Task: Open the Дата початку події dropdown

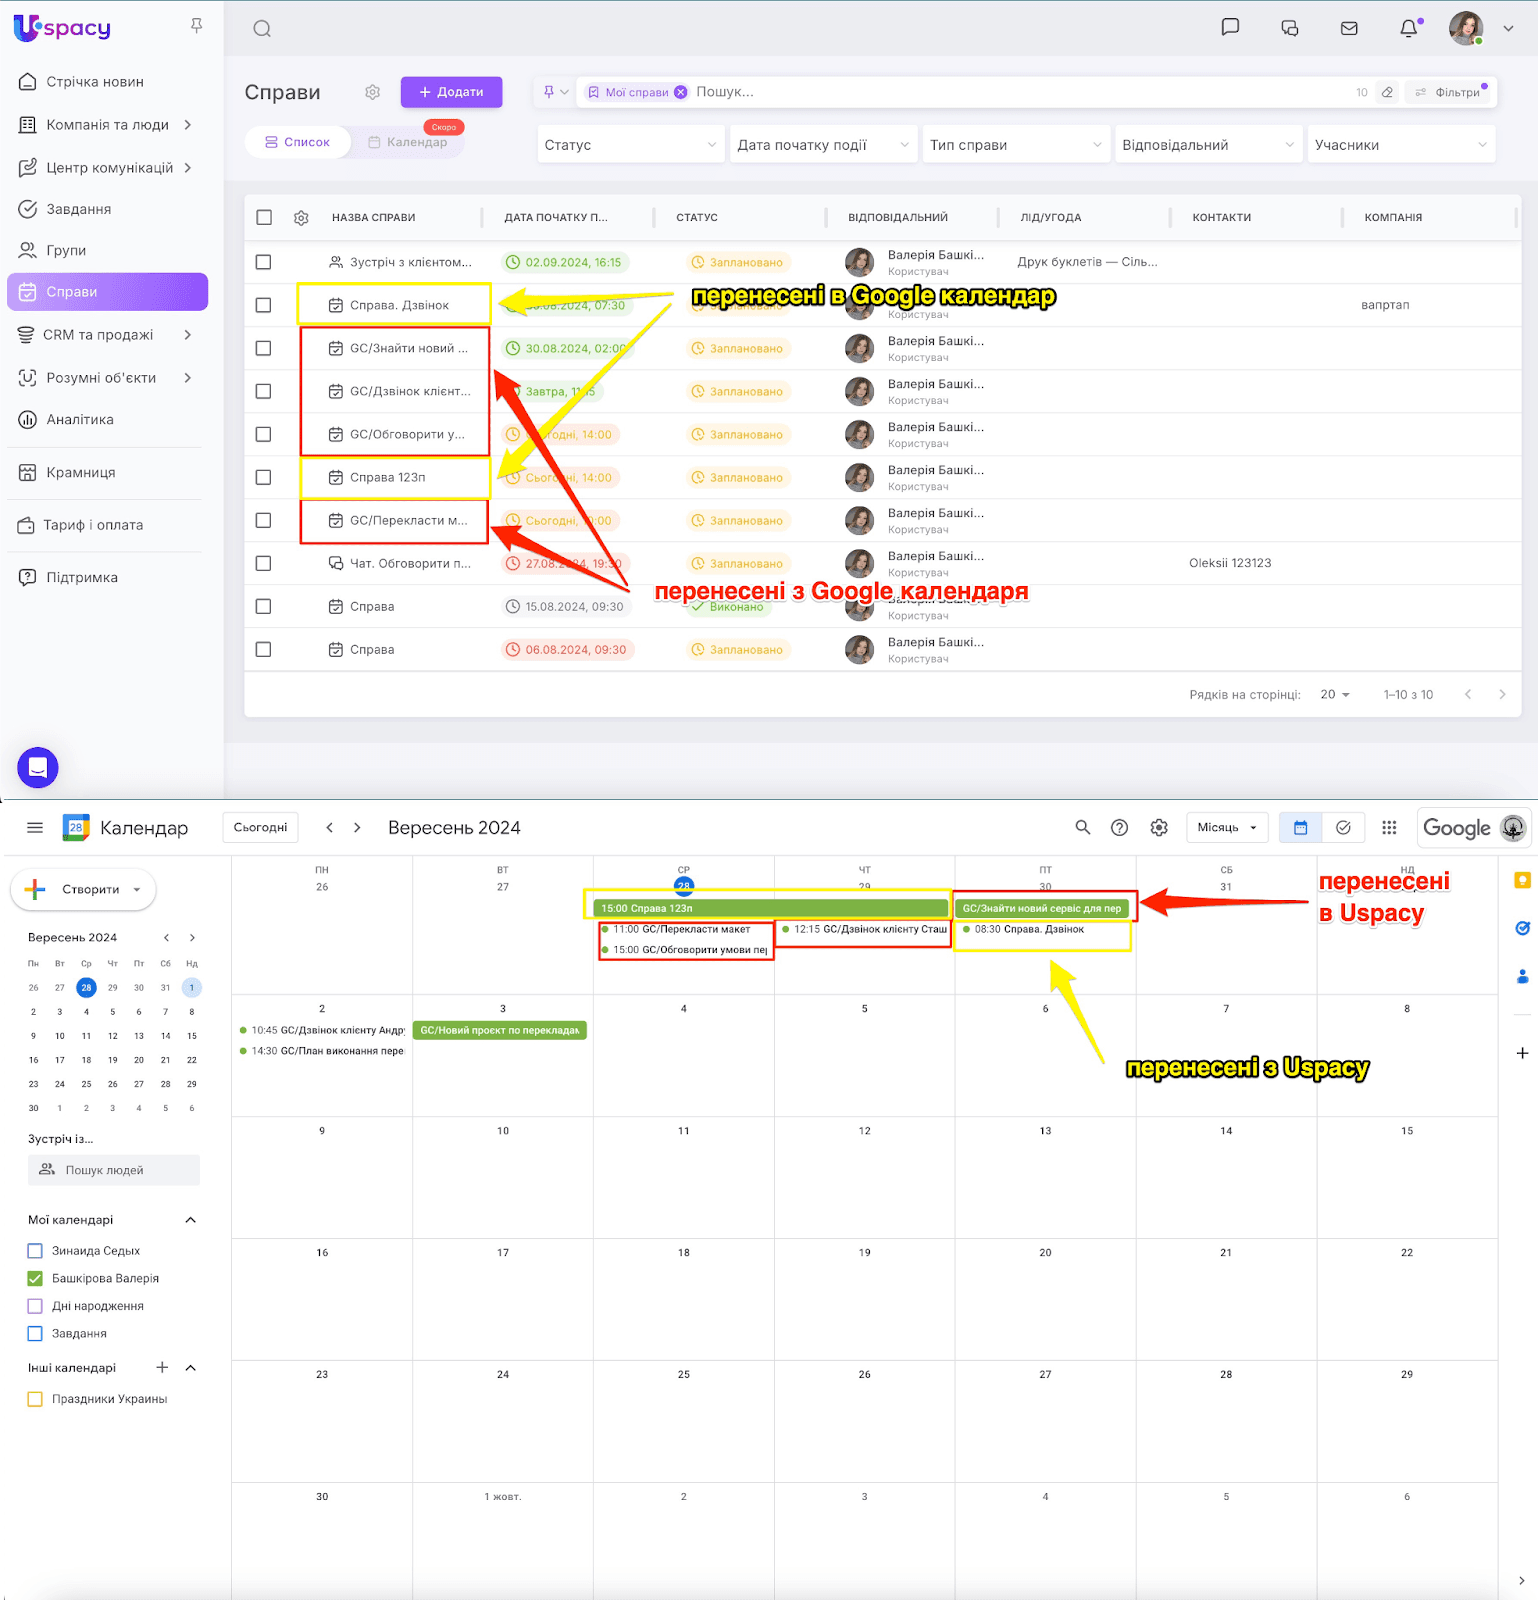Action: (824, 145)
